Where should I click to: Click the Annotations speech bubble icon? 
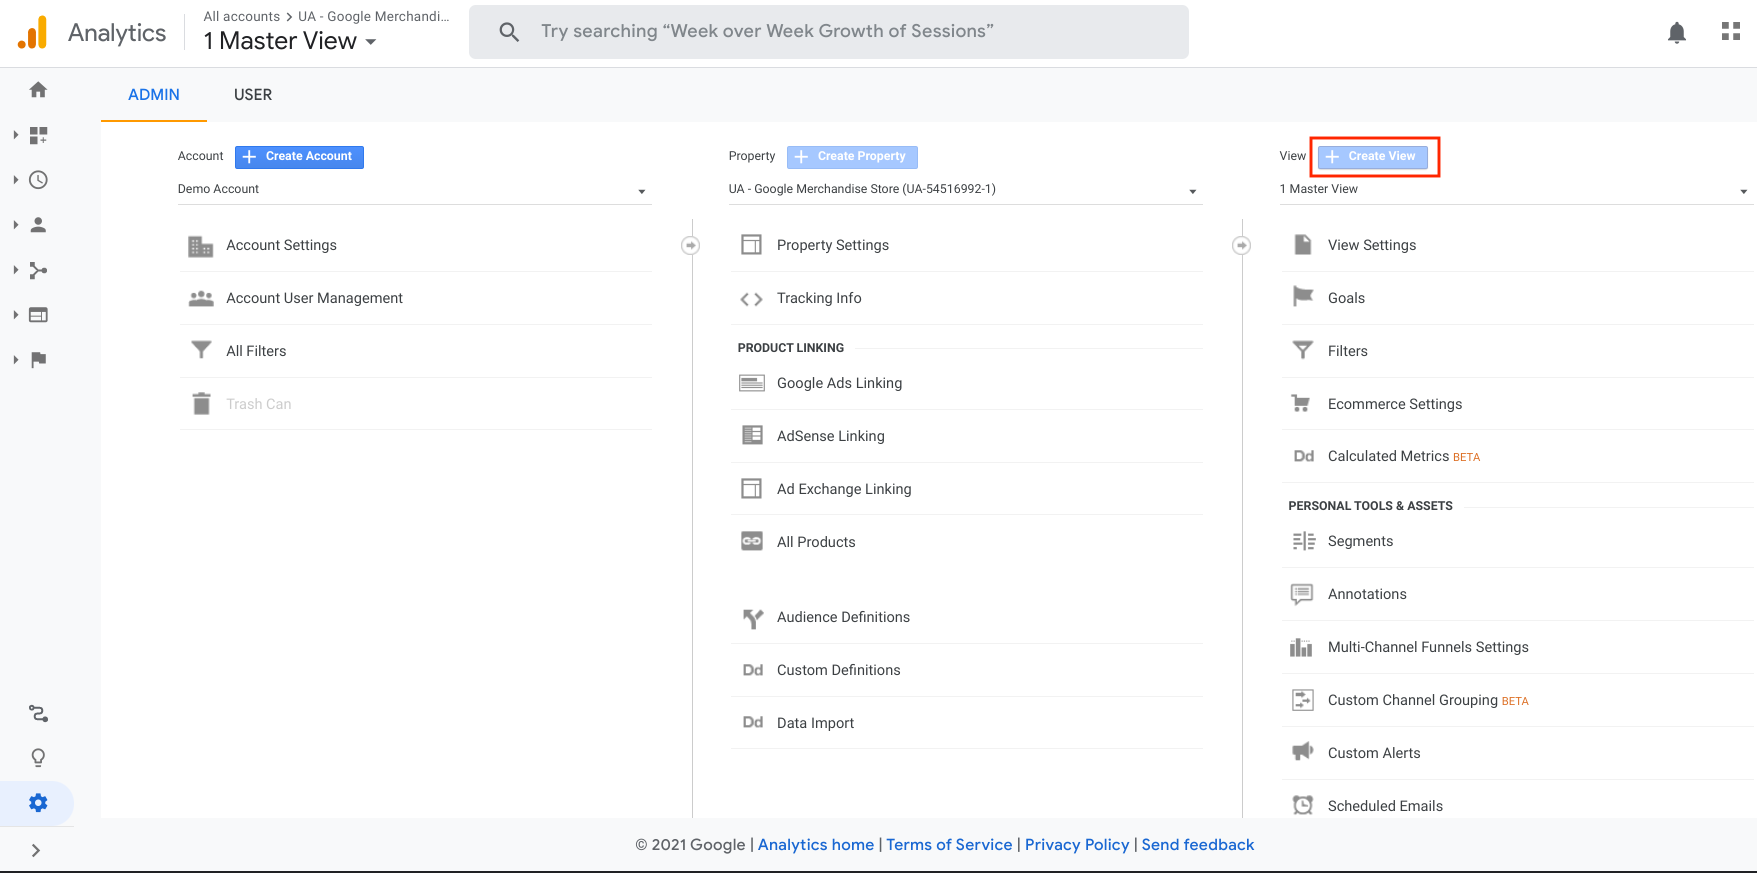click(1302, 594)
